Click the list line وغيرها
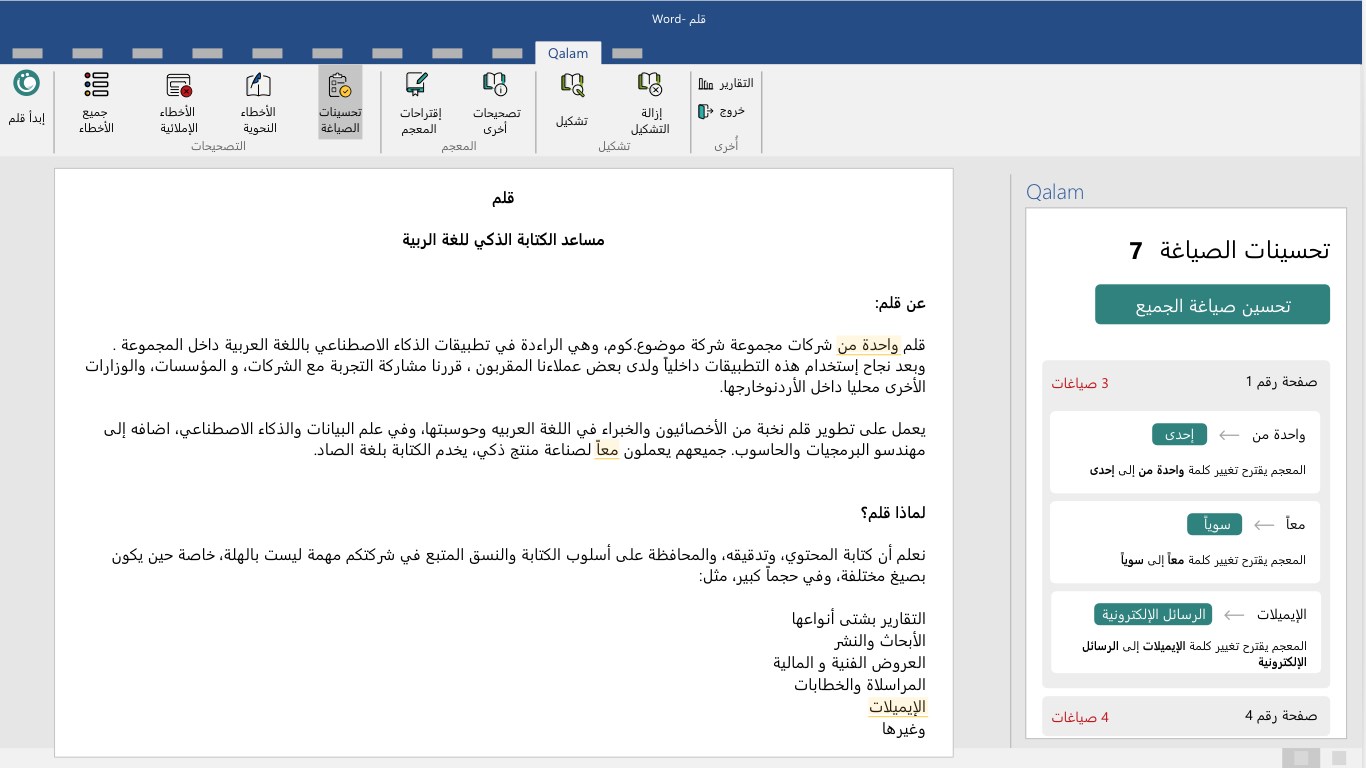The image size is (1366, 768). click(x=904, y=729)
